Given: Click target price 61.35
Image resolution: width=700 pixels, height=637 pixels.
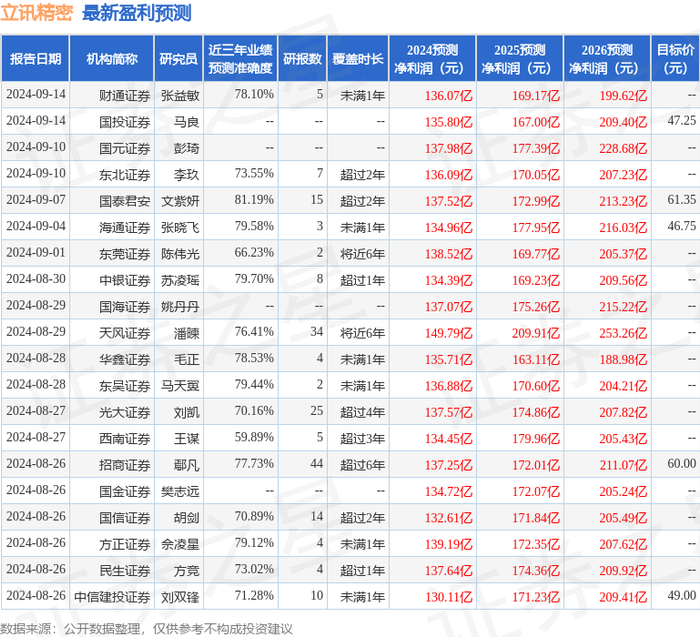Looking at the screenshot, I should (682, 200).
